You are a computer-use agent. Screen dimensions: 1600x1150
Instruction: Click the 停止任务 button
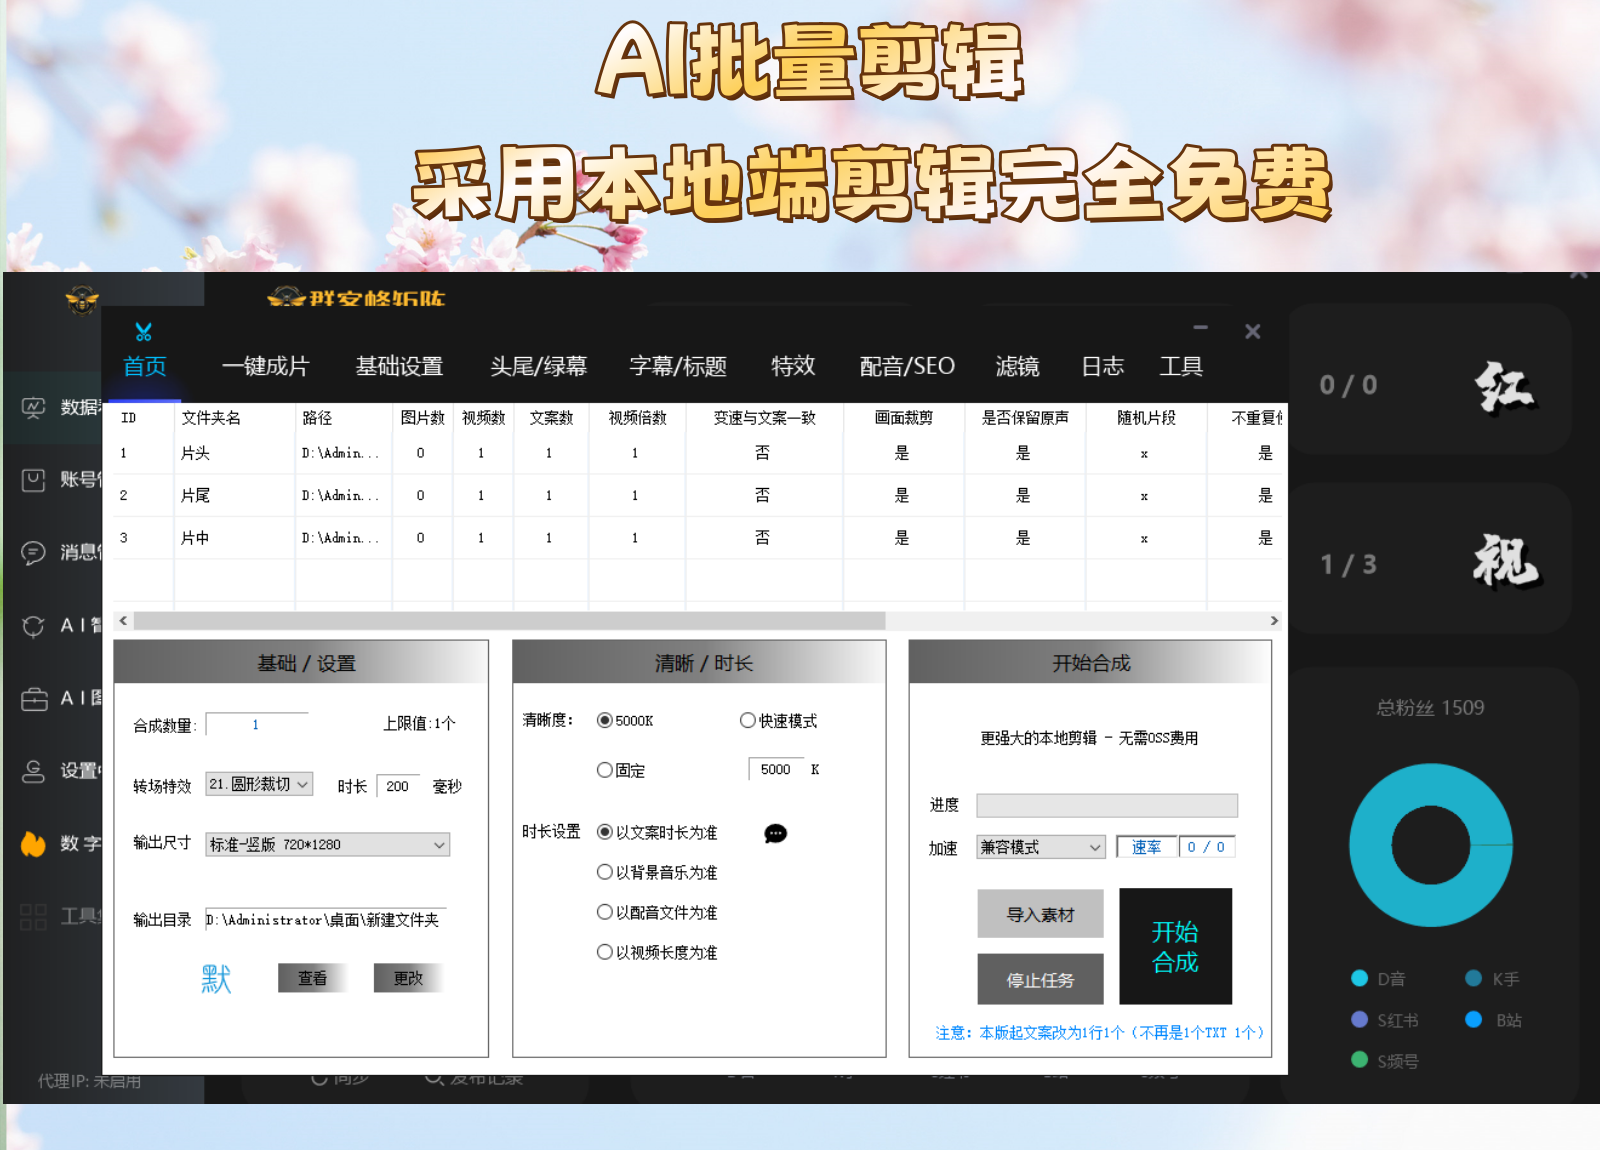(x=1040, y=979)
